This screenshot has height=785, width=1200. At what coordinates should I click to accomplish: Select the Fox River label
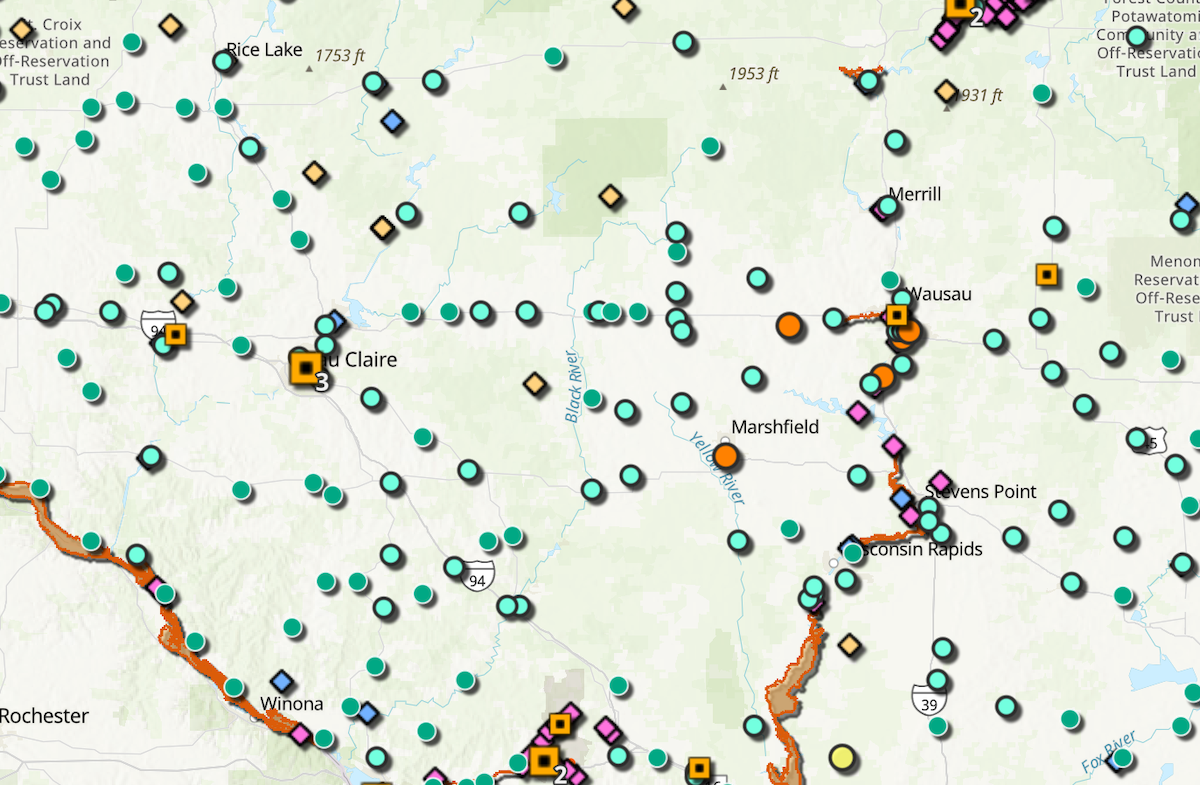(x=1109, y=751)
